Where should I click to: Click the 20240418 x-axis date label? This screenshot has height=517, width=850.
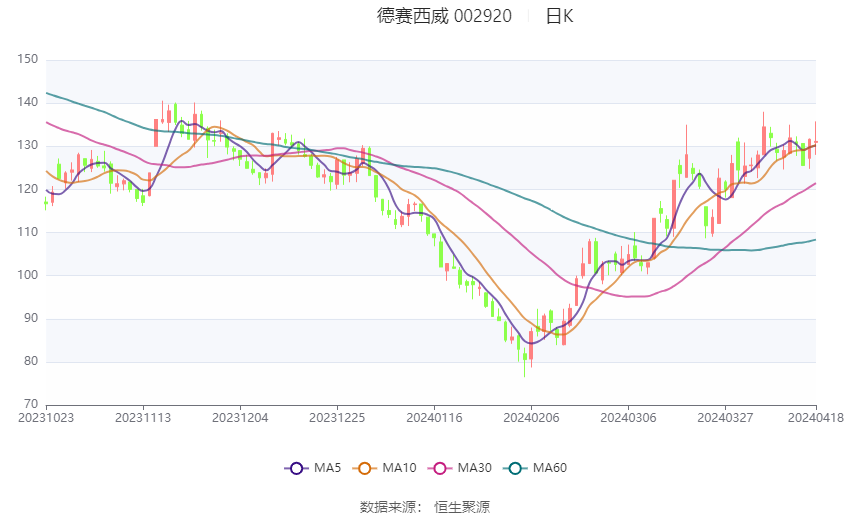coord(816,418)
